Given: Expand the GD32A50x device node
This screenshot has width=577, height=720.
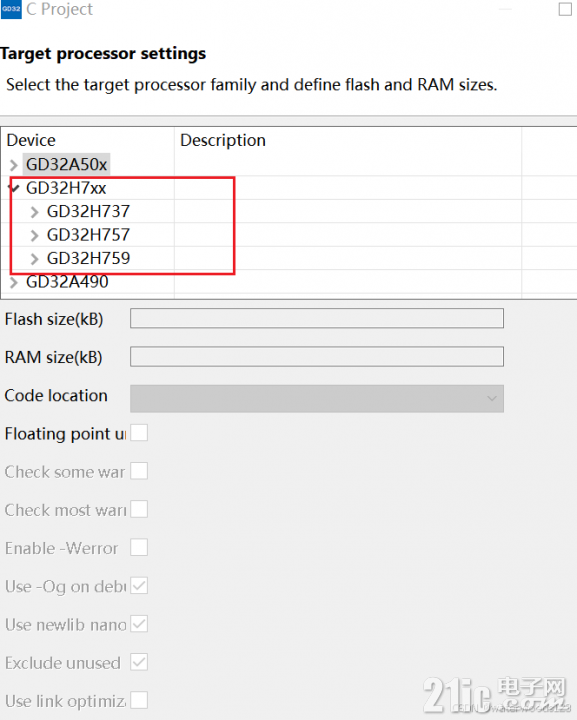Looking at the screenshot, I should pyautogui.click(x=14, y=165).
